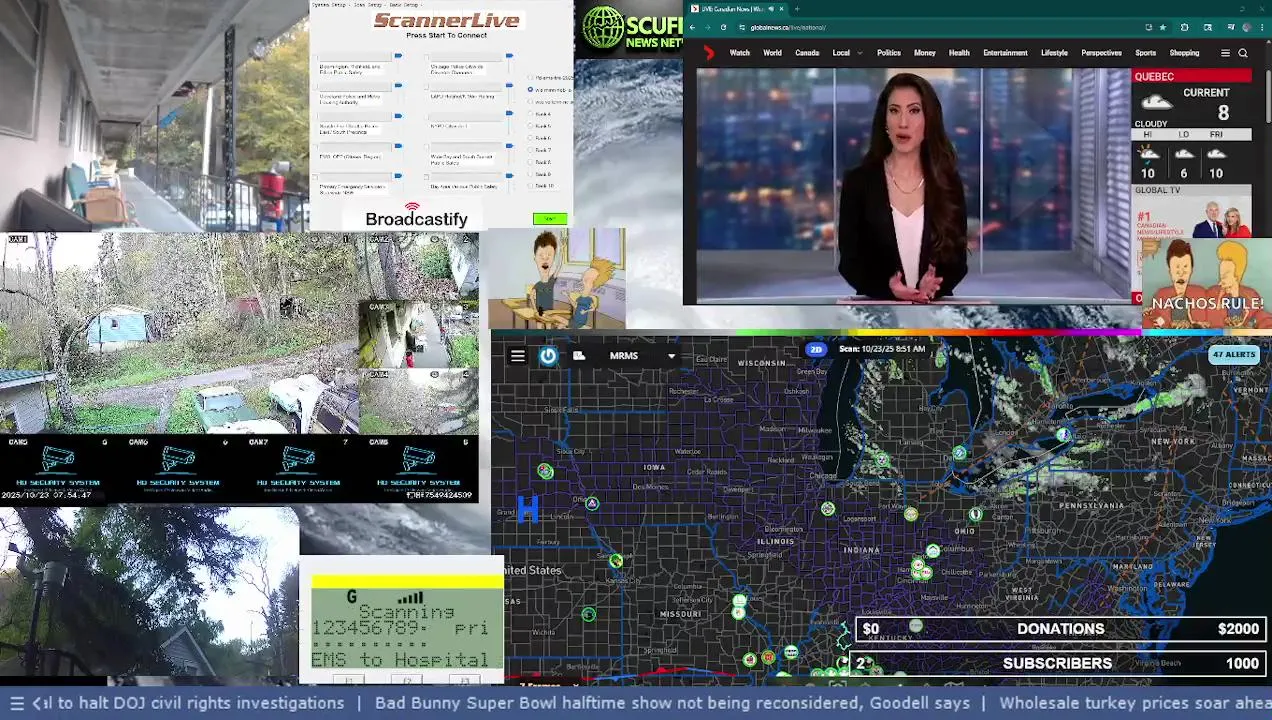Click the Nachos Rule cartoon thumbnail
Image resolution: width=1272 pixels, height=720 pixels.
coord(1205,284)
